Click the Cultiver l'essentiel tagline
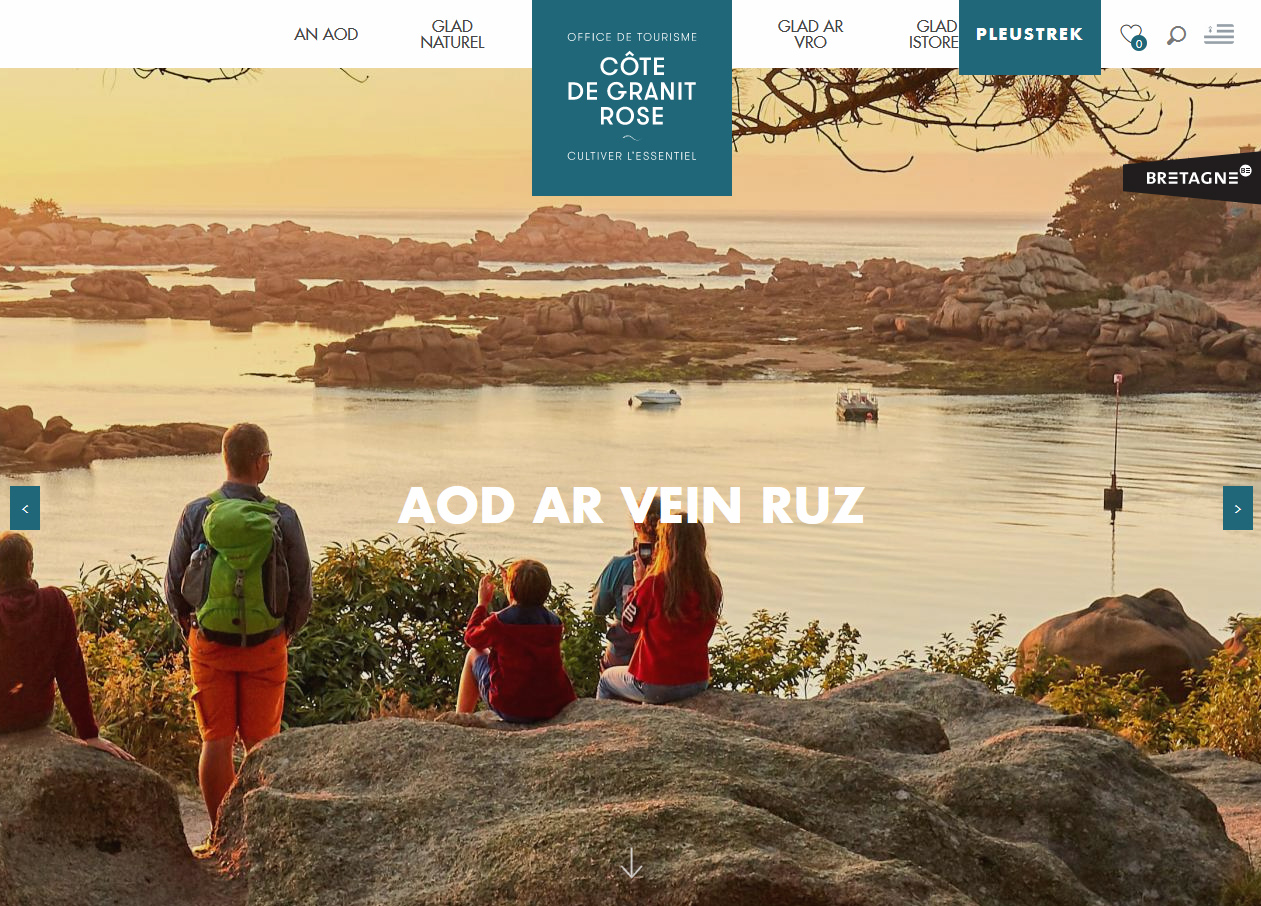This screenshot has height=906, width=1261. (x=632, y=156)
